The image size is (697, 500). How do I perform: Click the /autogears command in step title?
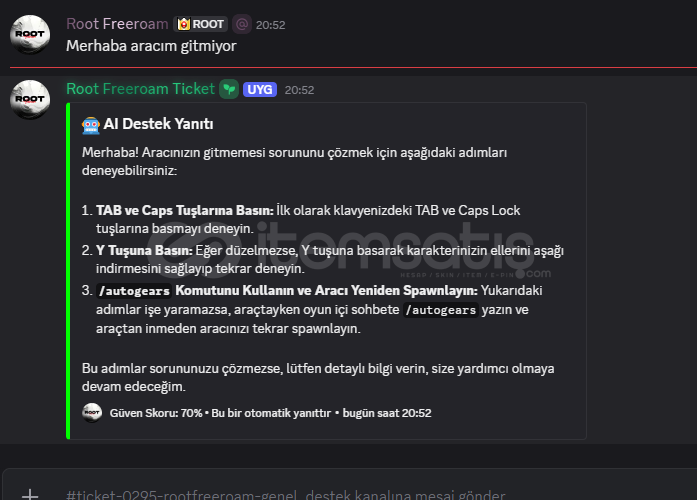tap(134, 291)
